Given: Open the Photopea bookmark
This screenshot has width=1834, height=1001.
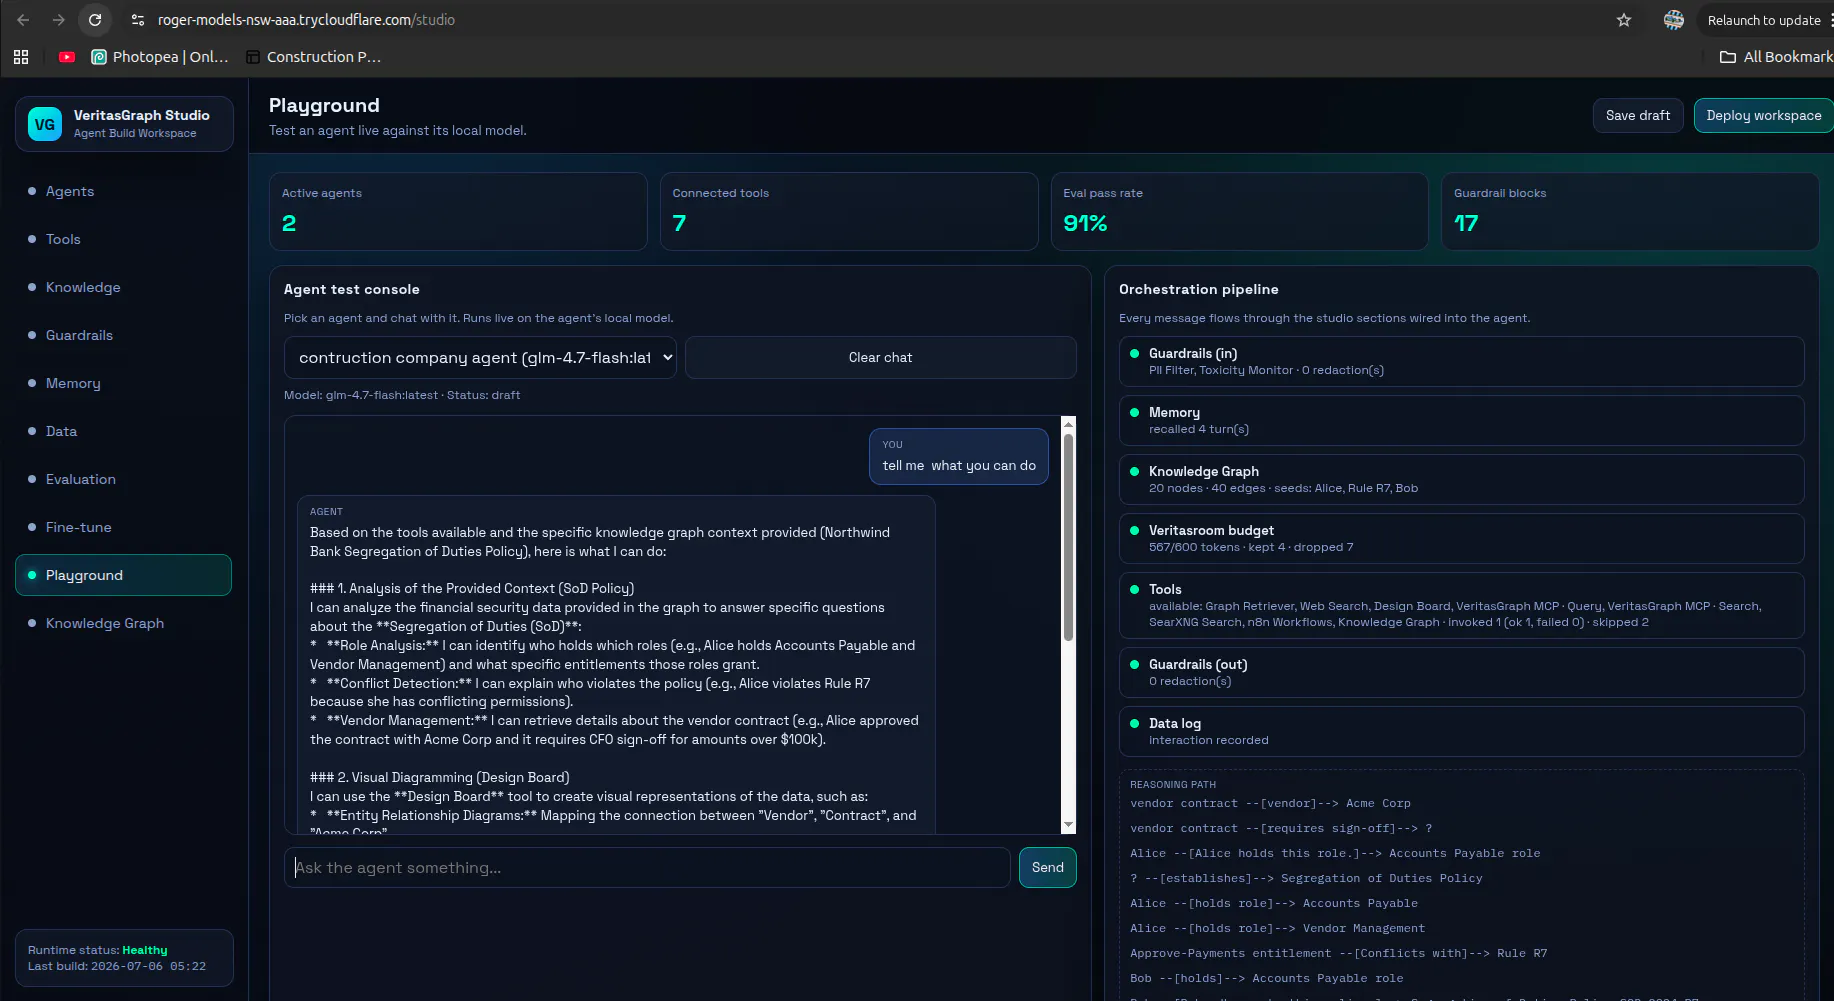Looking at the screenshot, I should (x=160, y=57).
